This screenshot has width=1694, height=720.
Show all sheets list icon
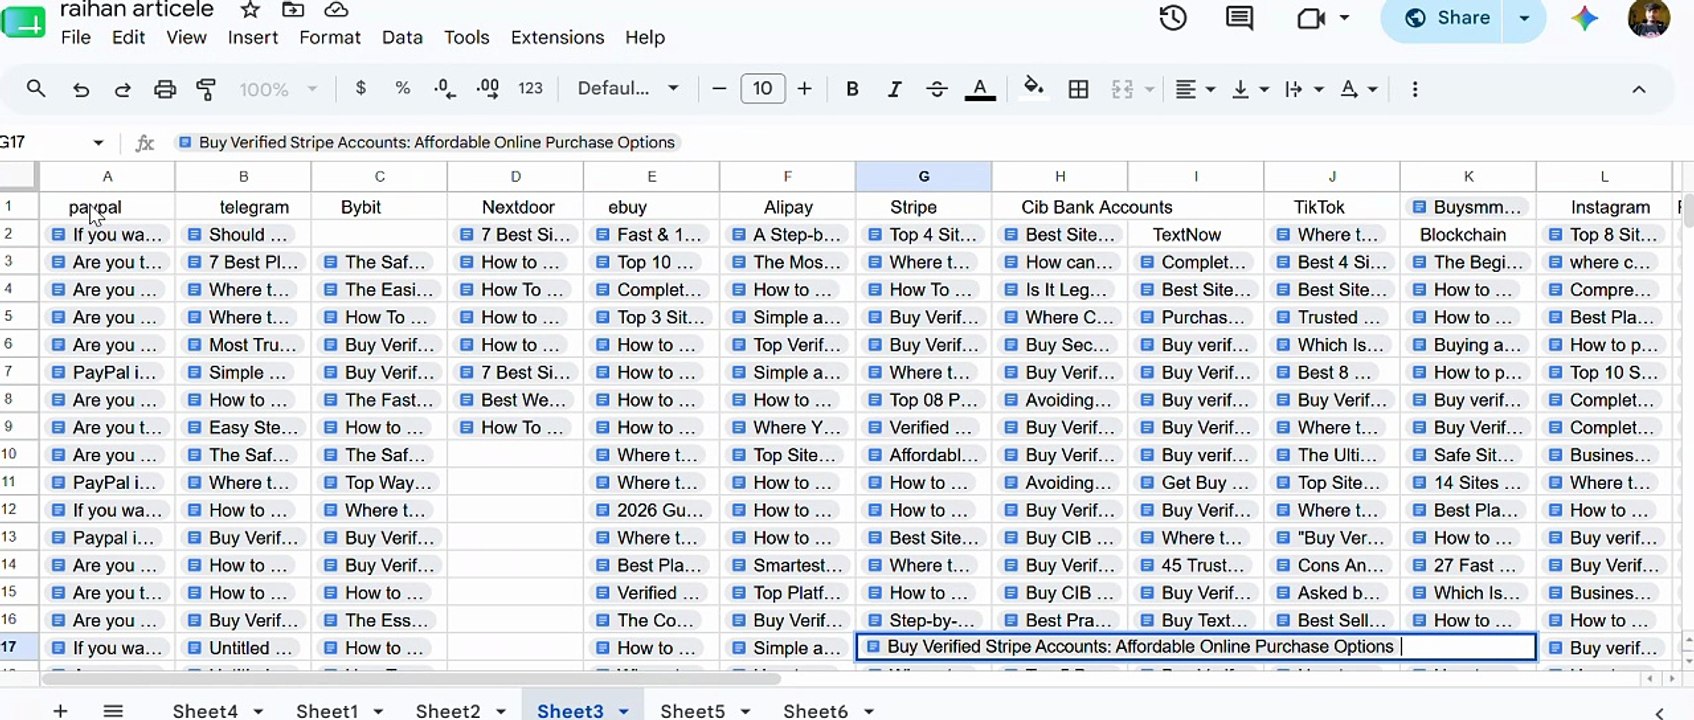click(113, 710)
